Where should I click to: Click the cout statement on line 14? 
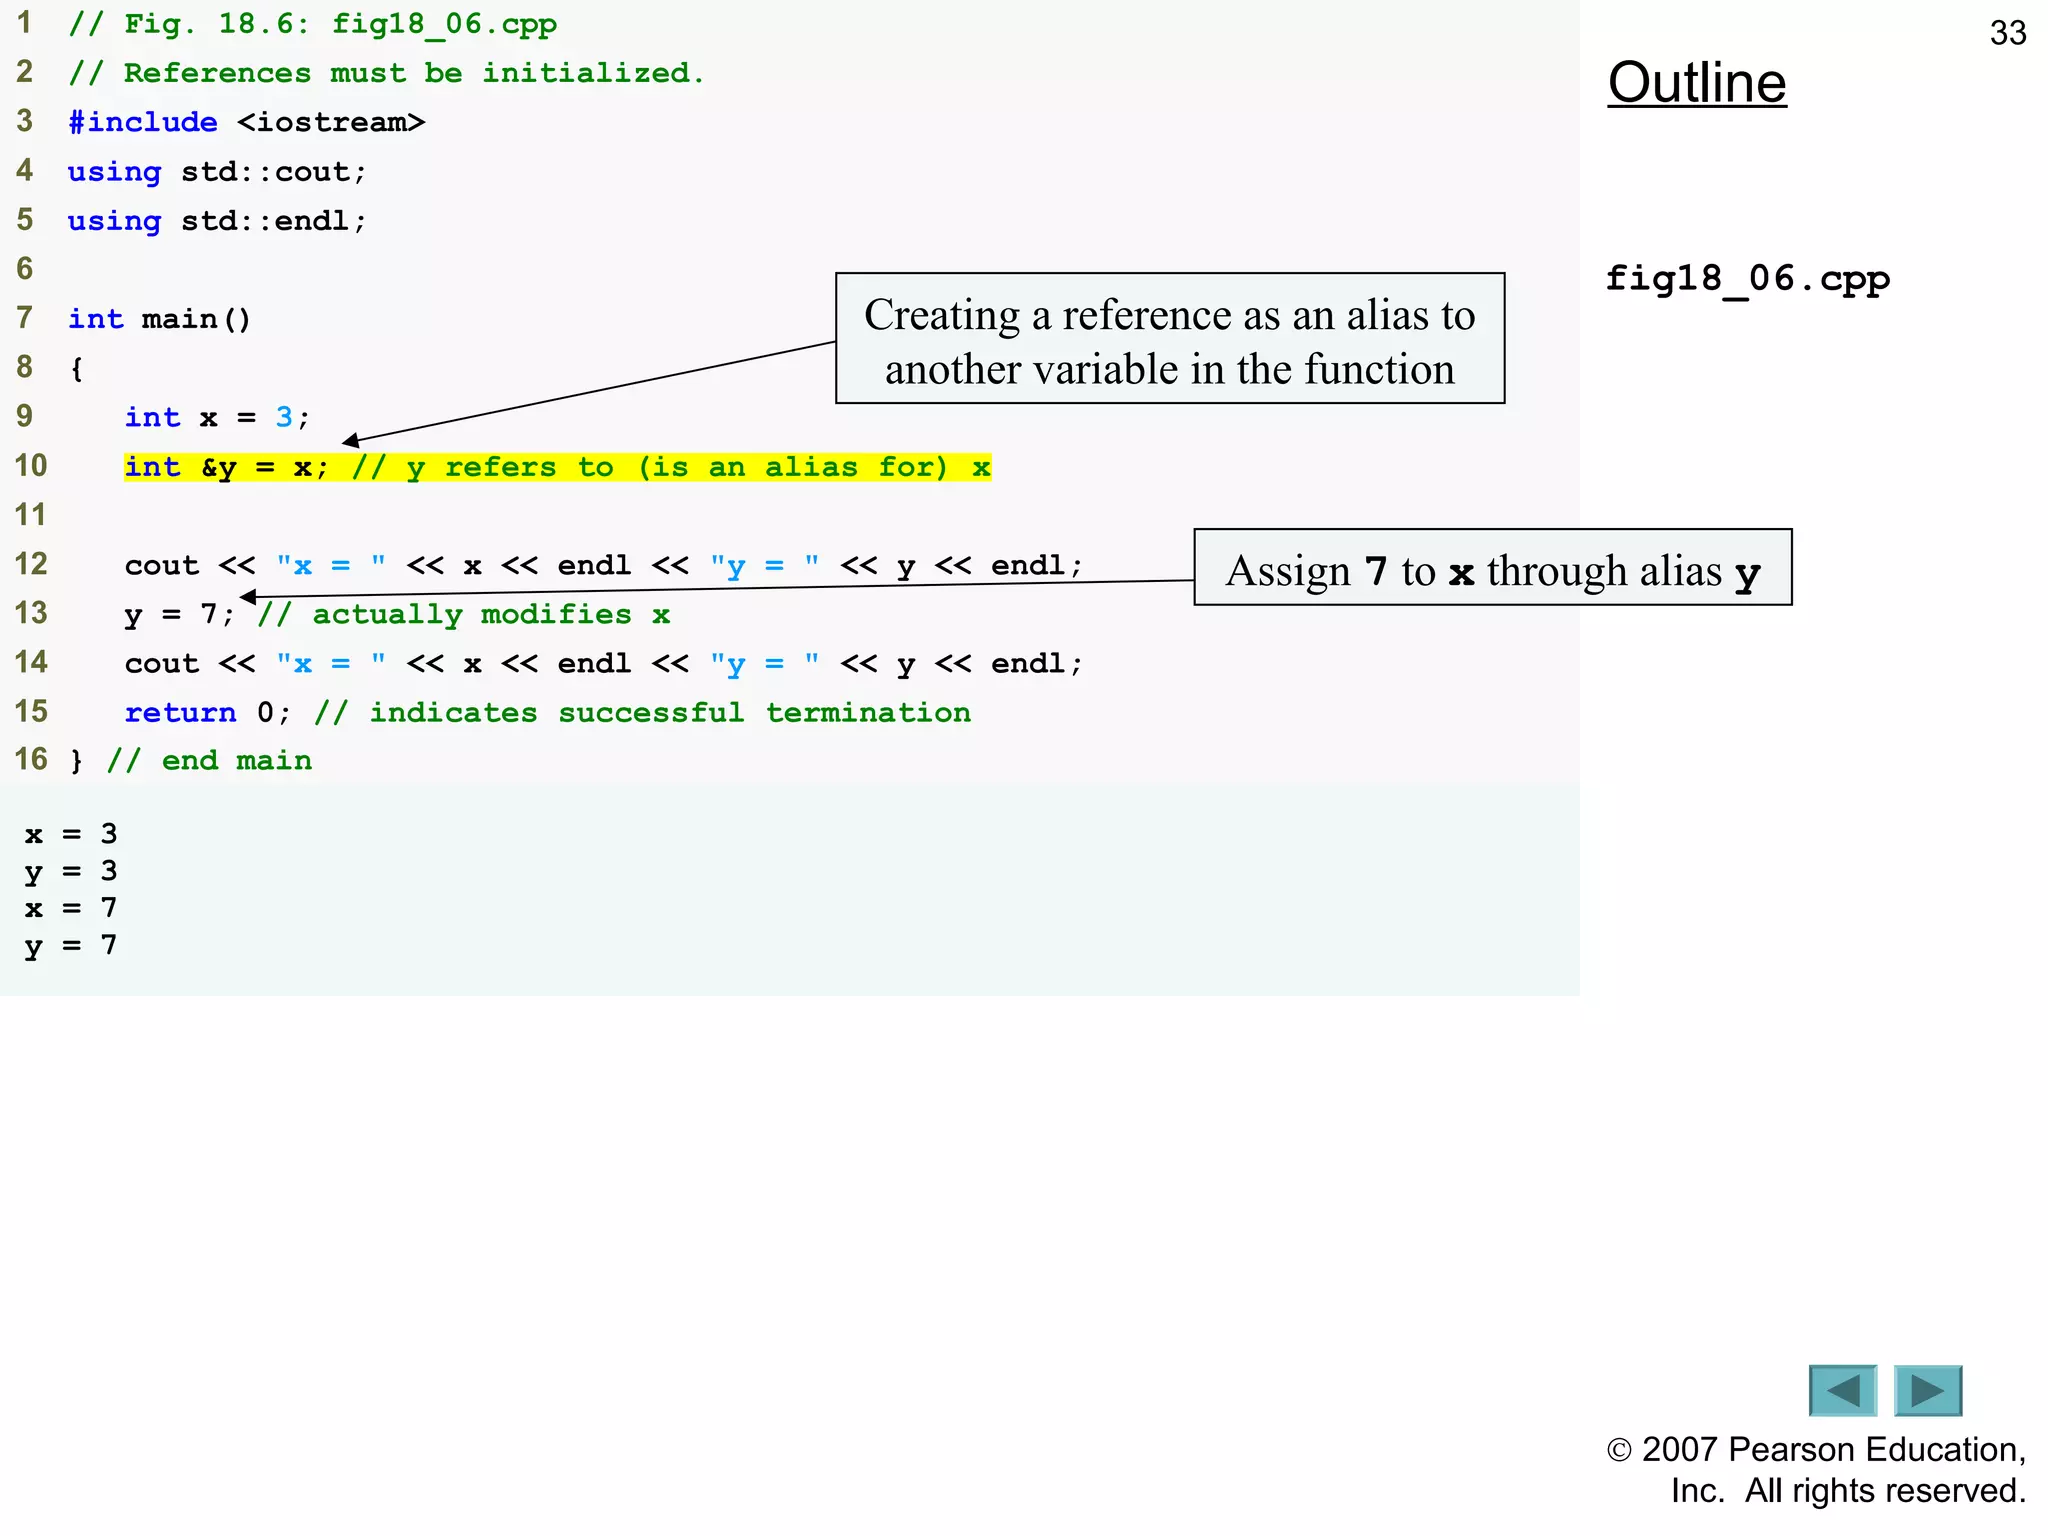(x=604, y=664)
